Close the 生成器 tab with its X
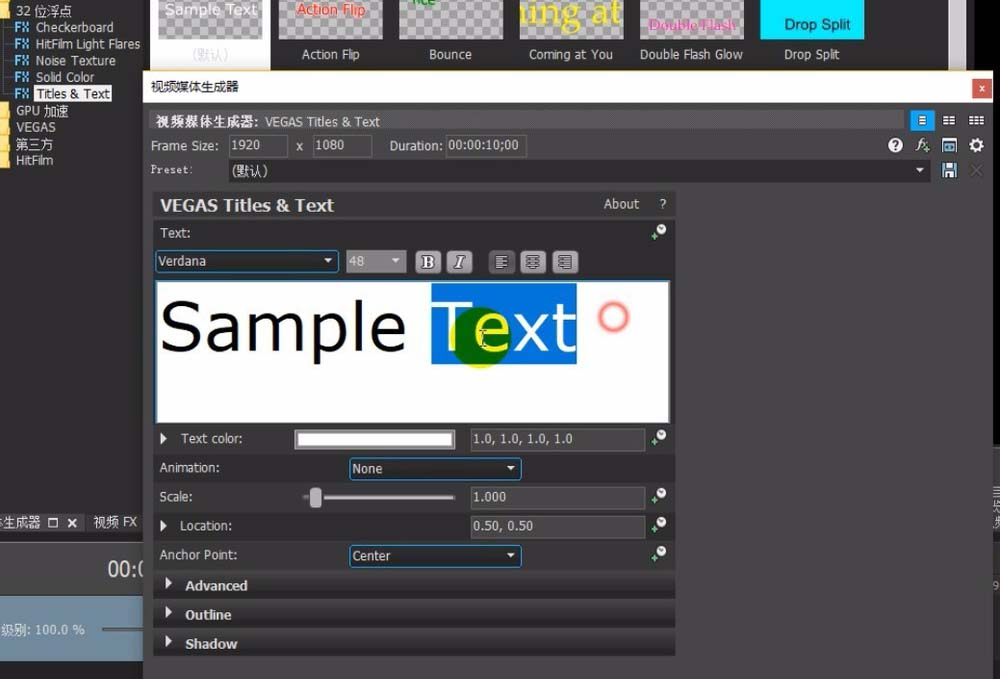1000x679 pixels. (x=72, y=523)
